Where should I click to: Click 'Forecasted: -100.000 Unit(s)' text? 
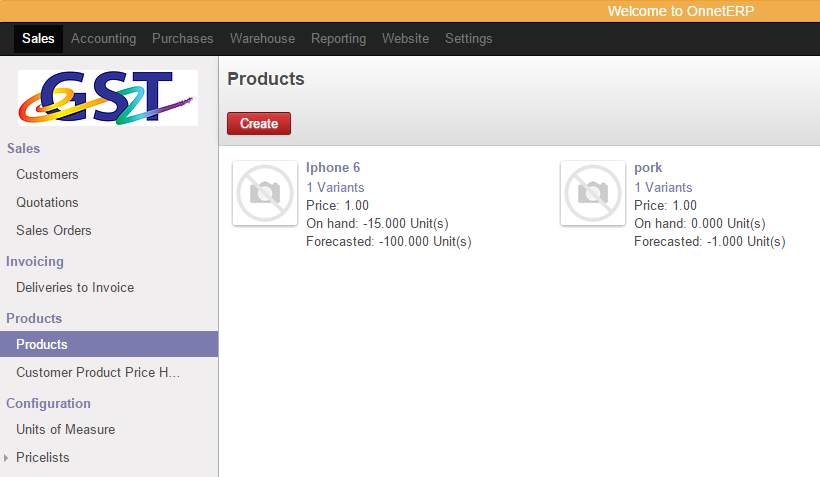pyautogui.click(x=389, y=242)
